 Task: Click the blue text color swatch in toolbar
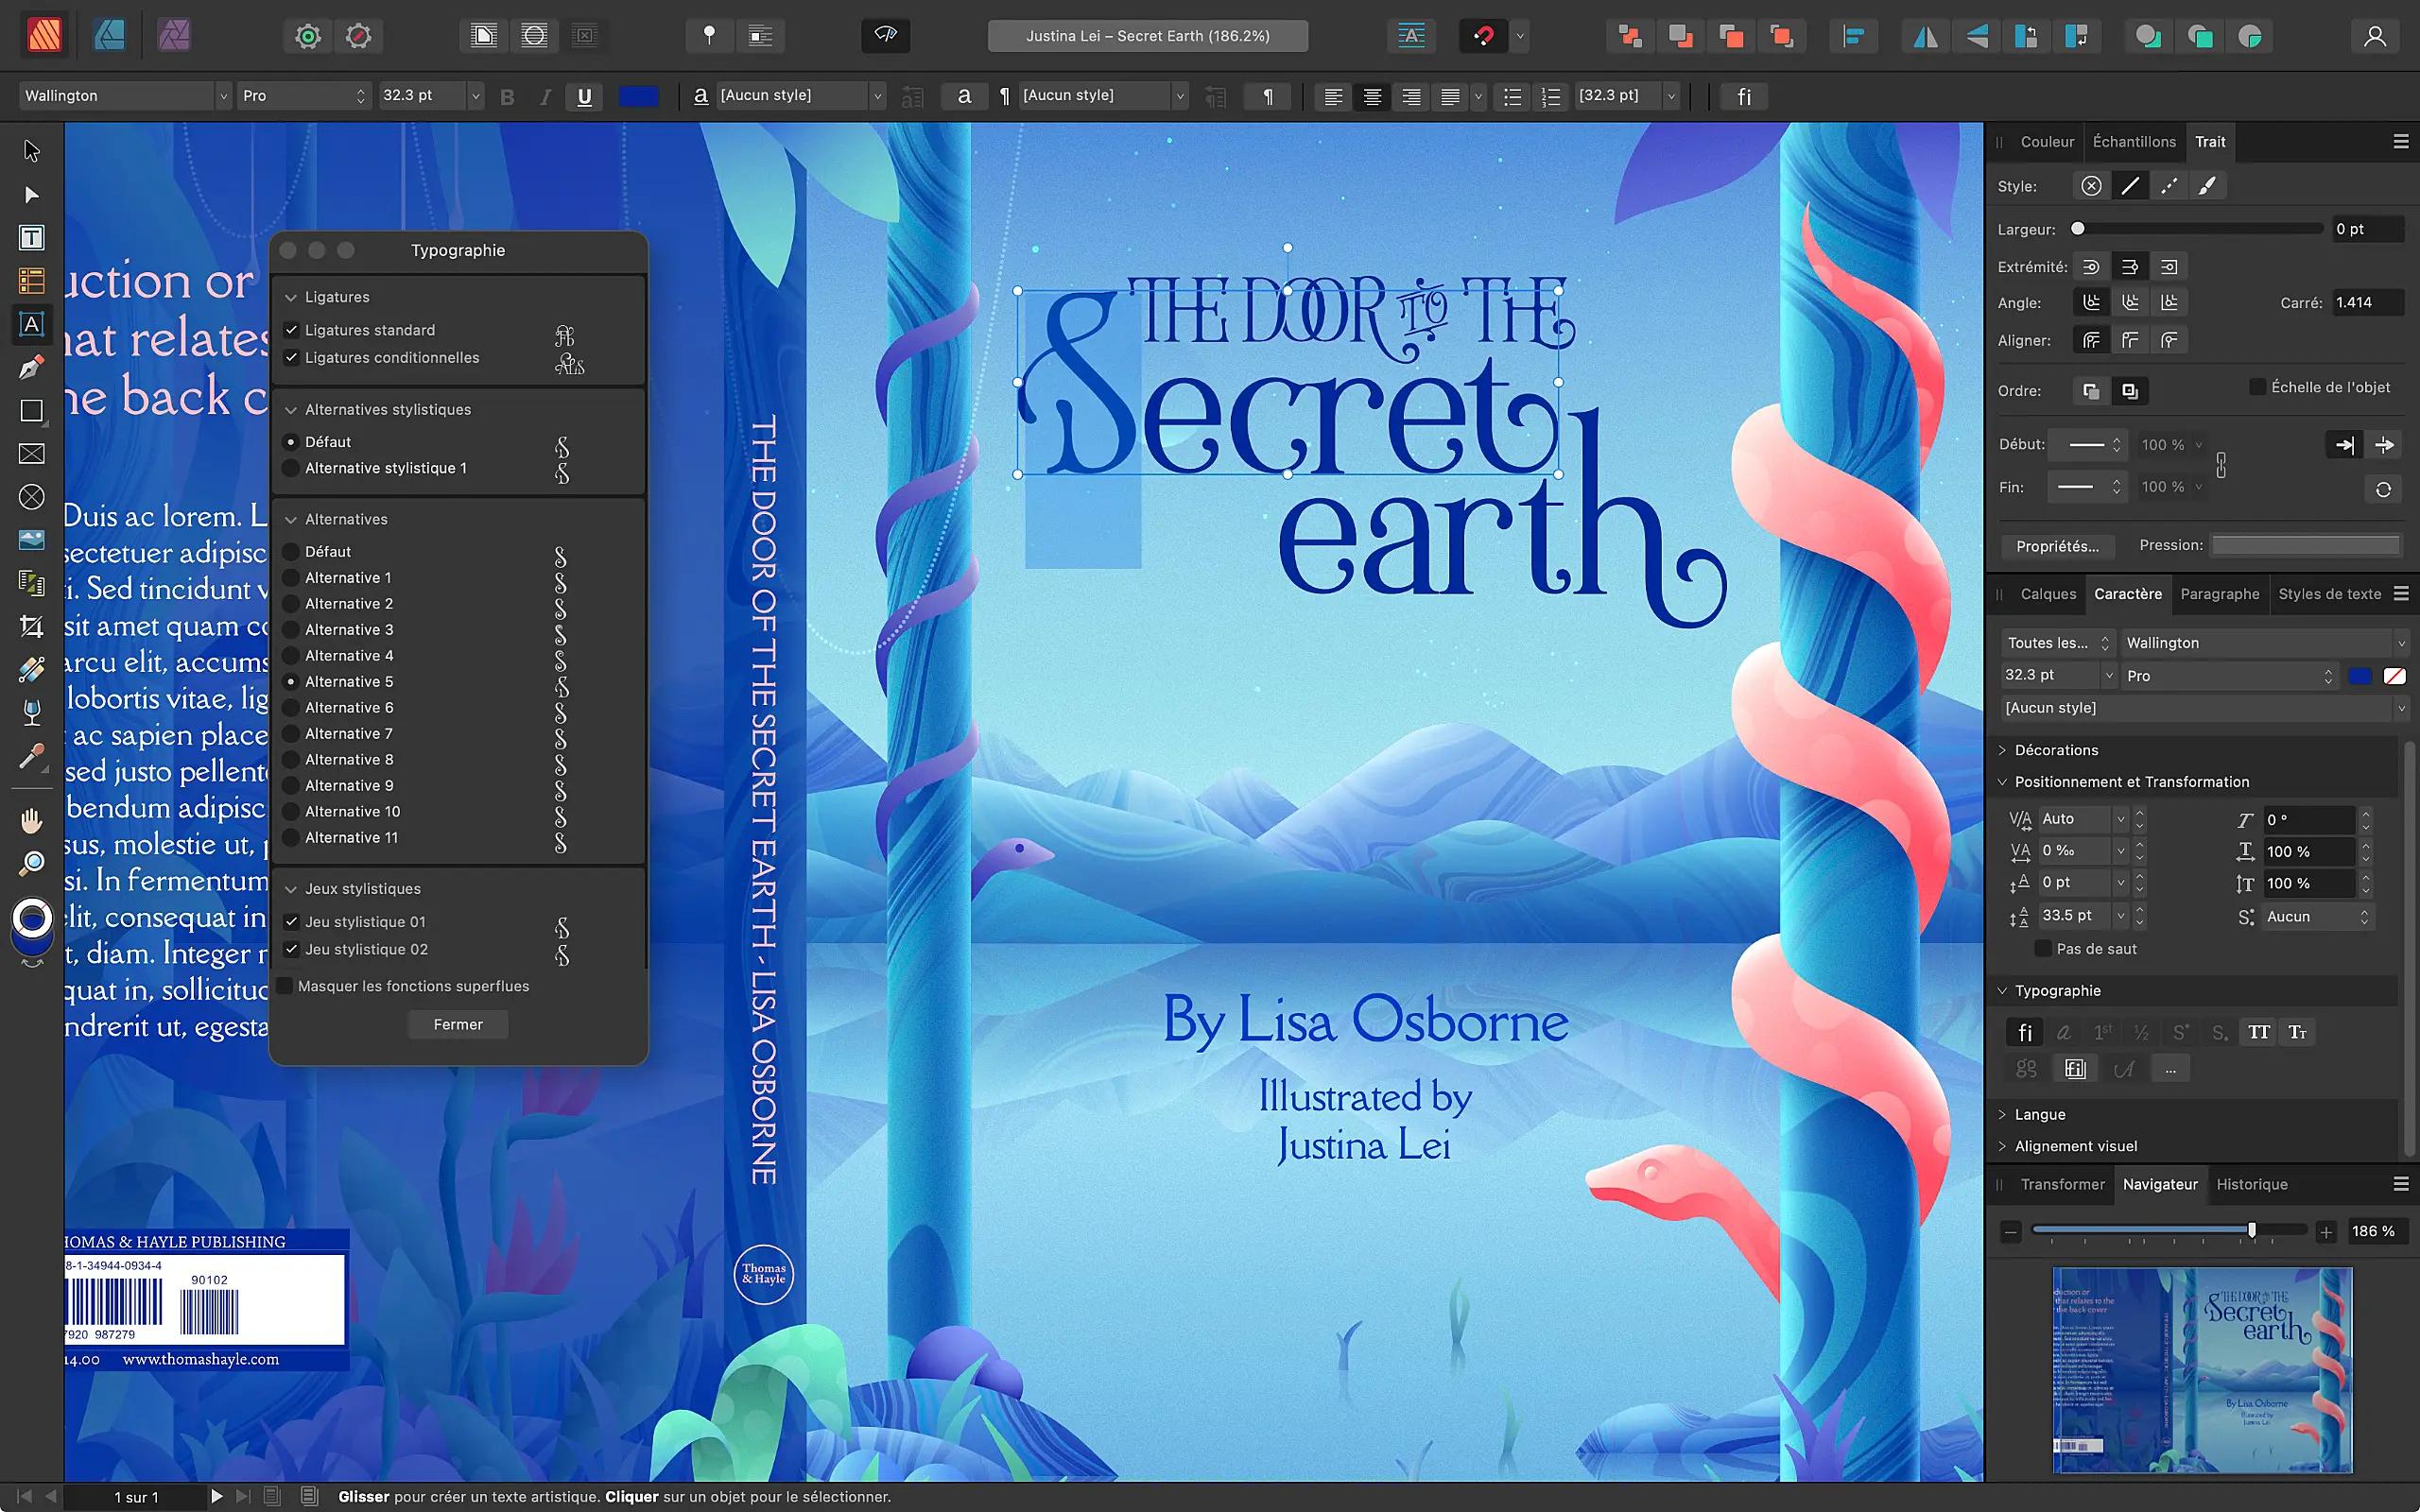tap(638, 96)
